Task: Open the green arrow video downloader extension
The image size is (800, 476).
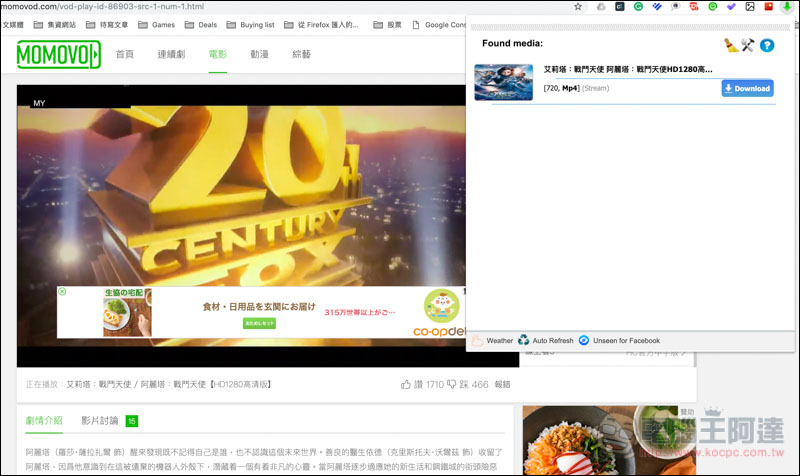Action: [787, 7]
